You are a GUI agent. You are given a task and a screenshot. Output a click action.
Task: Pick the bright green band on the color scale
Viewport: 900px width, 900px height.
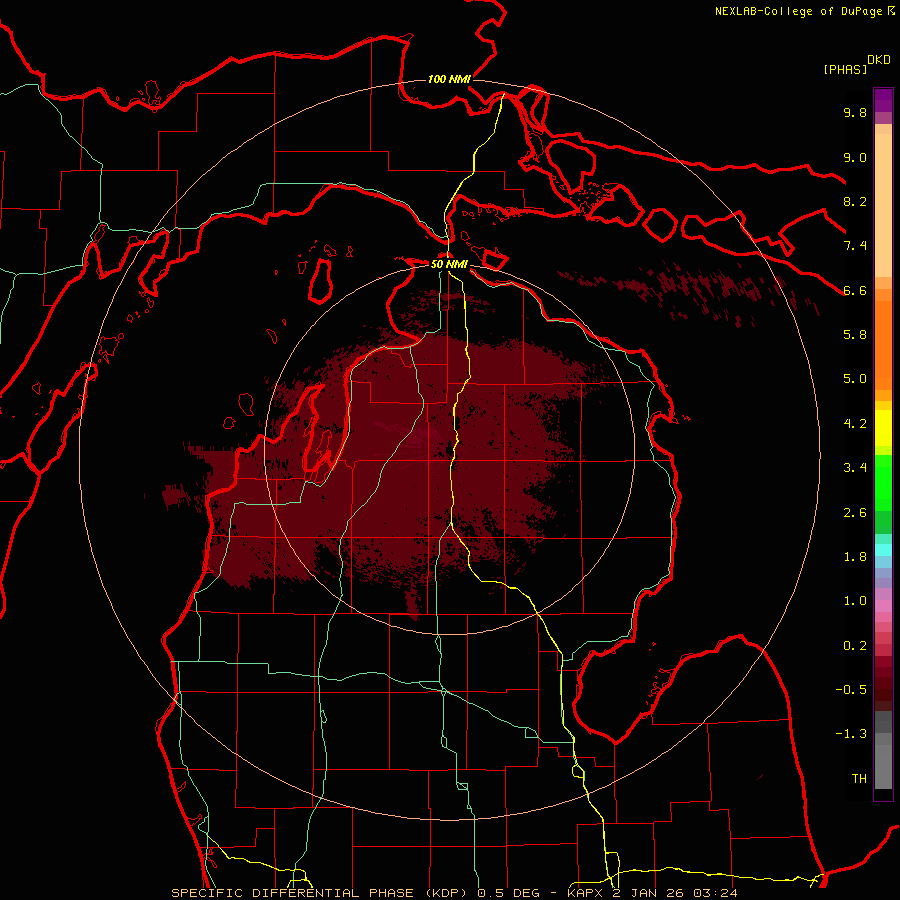(x=883, y=483)
